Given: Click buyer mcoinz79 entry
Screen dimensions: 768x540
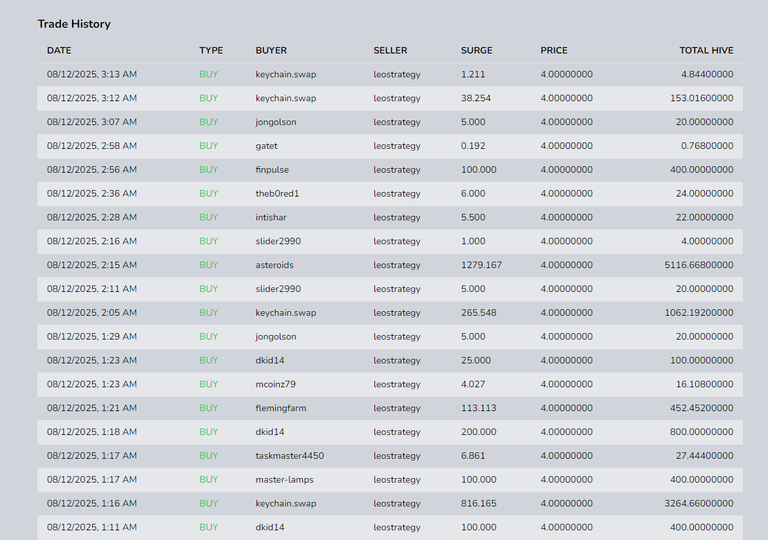Looking at the screenshot, I should (x=275, y=384).
